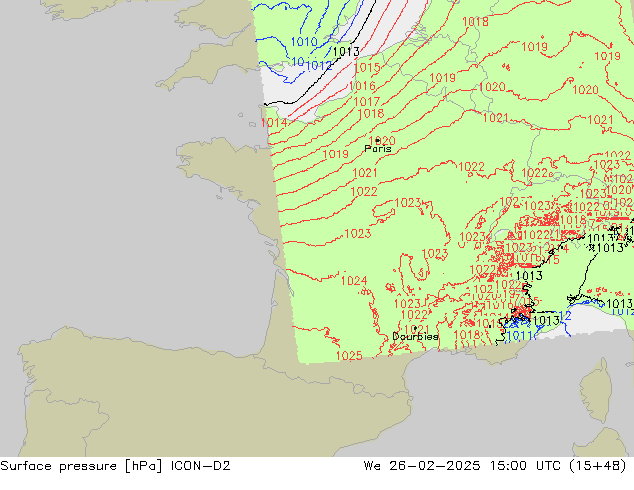This screenshot has height=490, width=634.
Task: Click the black 1013 label beside blue 1010
Action: [346, 52]
